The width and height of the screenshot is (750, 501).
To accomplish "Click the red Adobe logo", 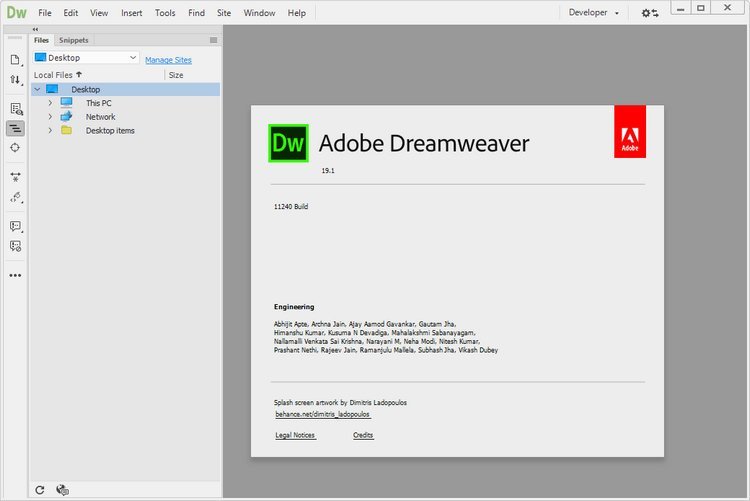I will 630,132.
